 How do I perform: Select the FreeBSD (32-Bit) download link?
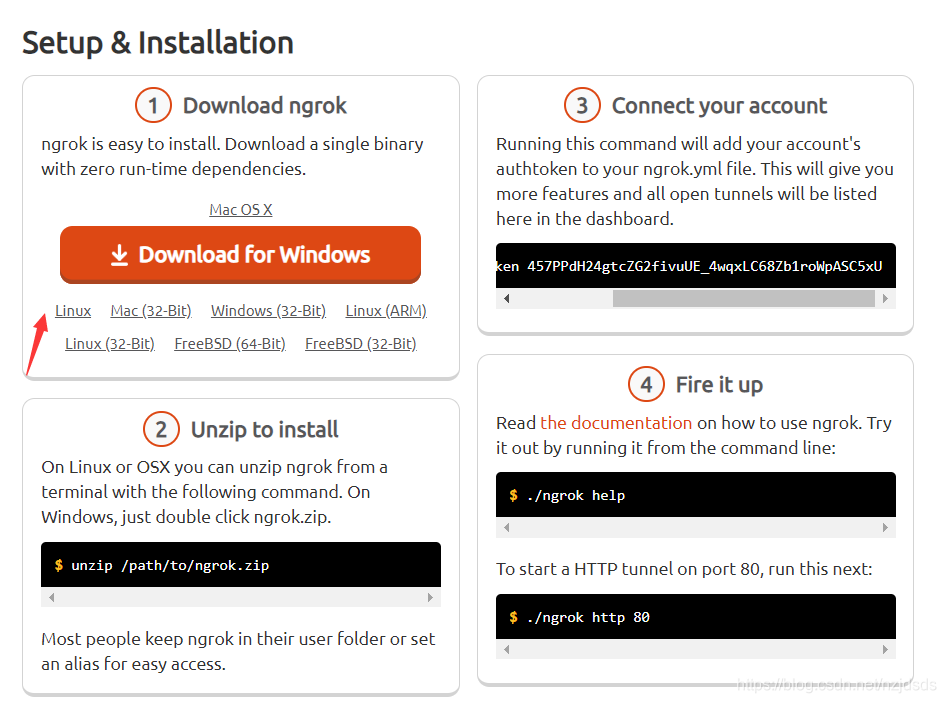coord(361,343)
